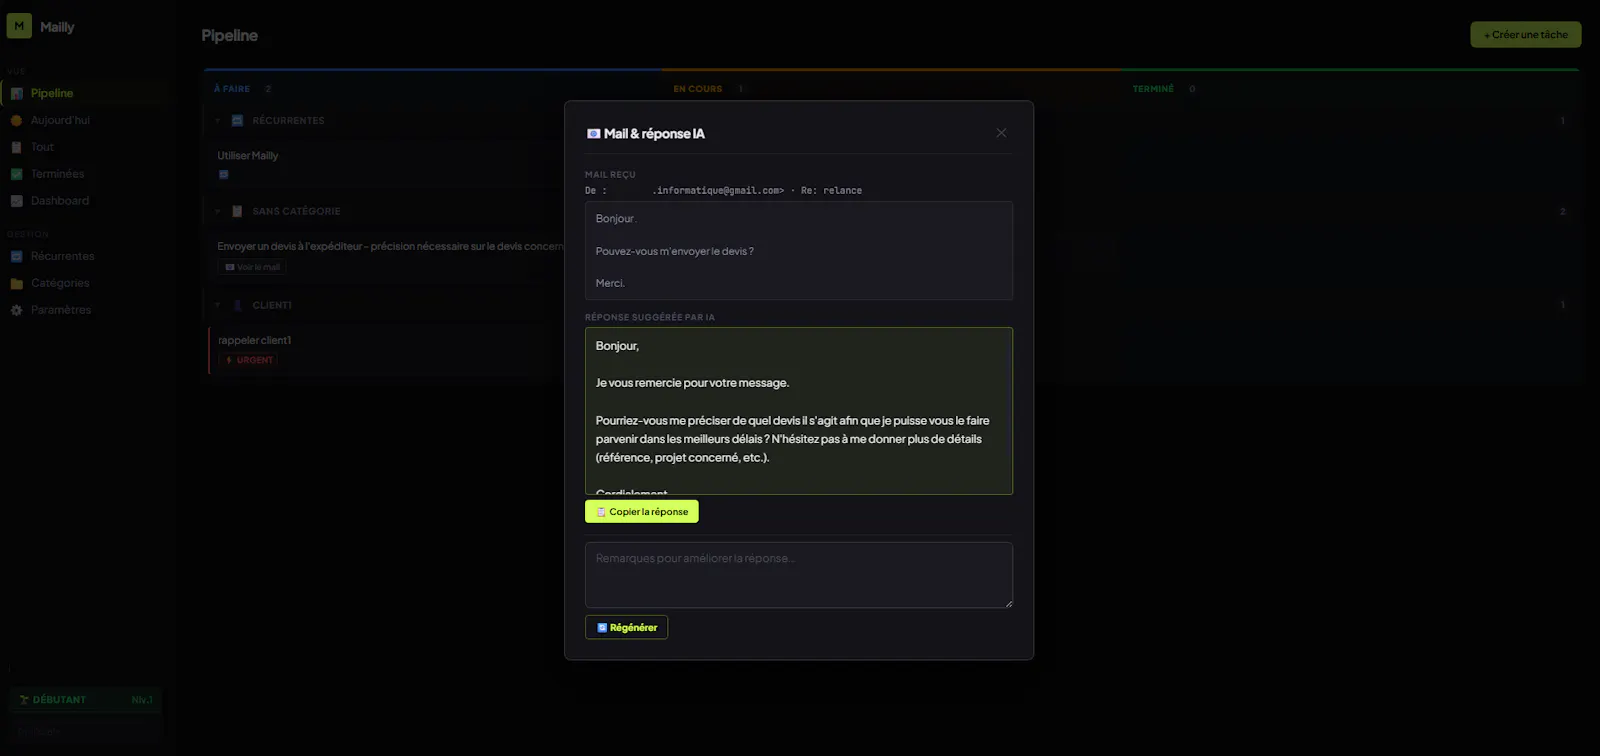Click Créer une tâche button
This screenshot has height=756, width=1600.
click(1525, 34)
